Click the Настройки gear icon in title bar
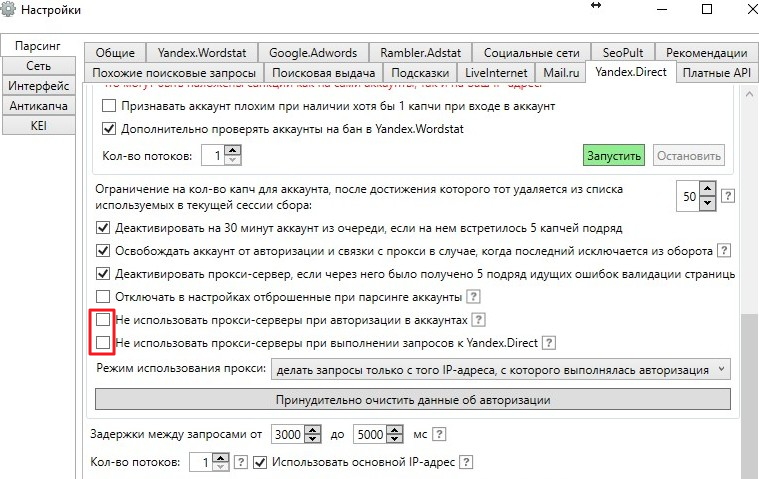The height and width of the screenshot is (479, 759). click(x=8, y=10)
